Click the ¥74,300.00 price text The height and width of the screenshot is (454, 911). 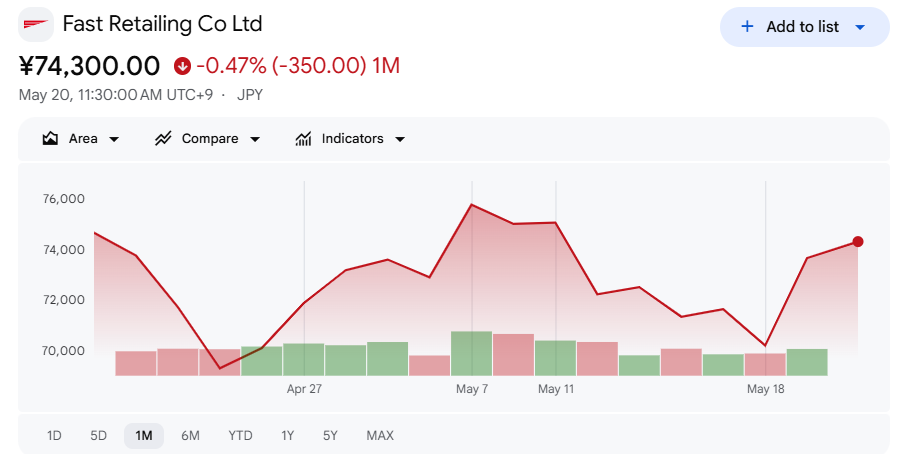click(x=89, y=66)
